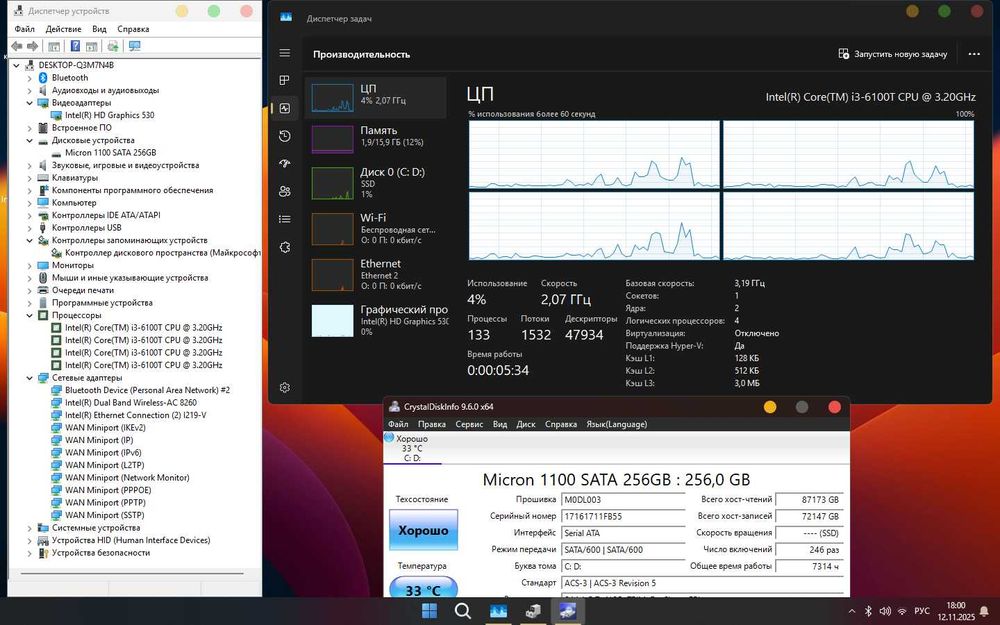Viewport: 1000px width, 625px height.
Task: Collapse DESKTOP-Q3M7N4B root node
Action: coord(17,65)
